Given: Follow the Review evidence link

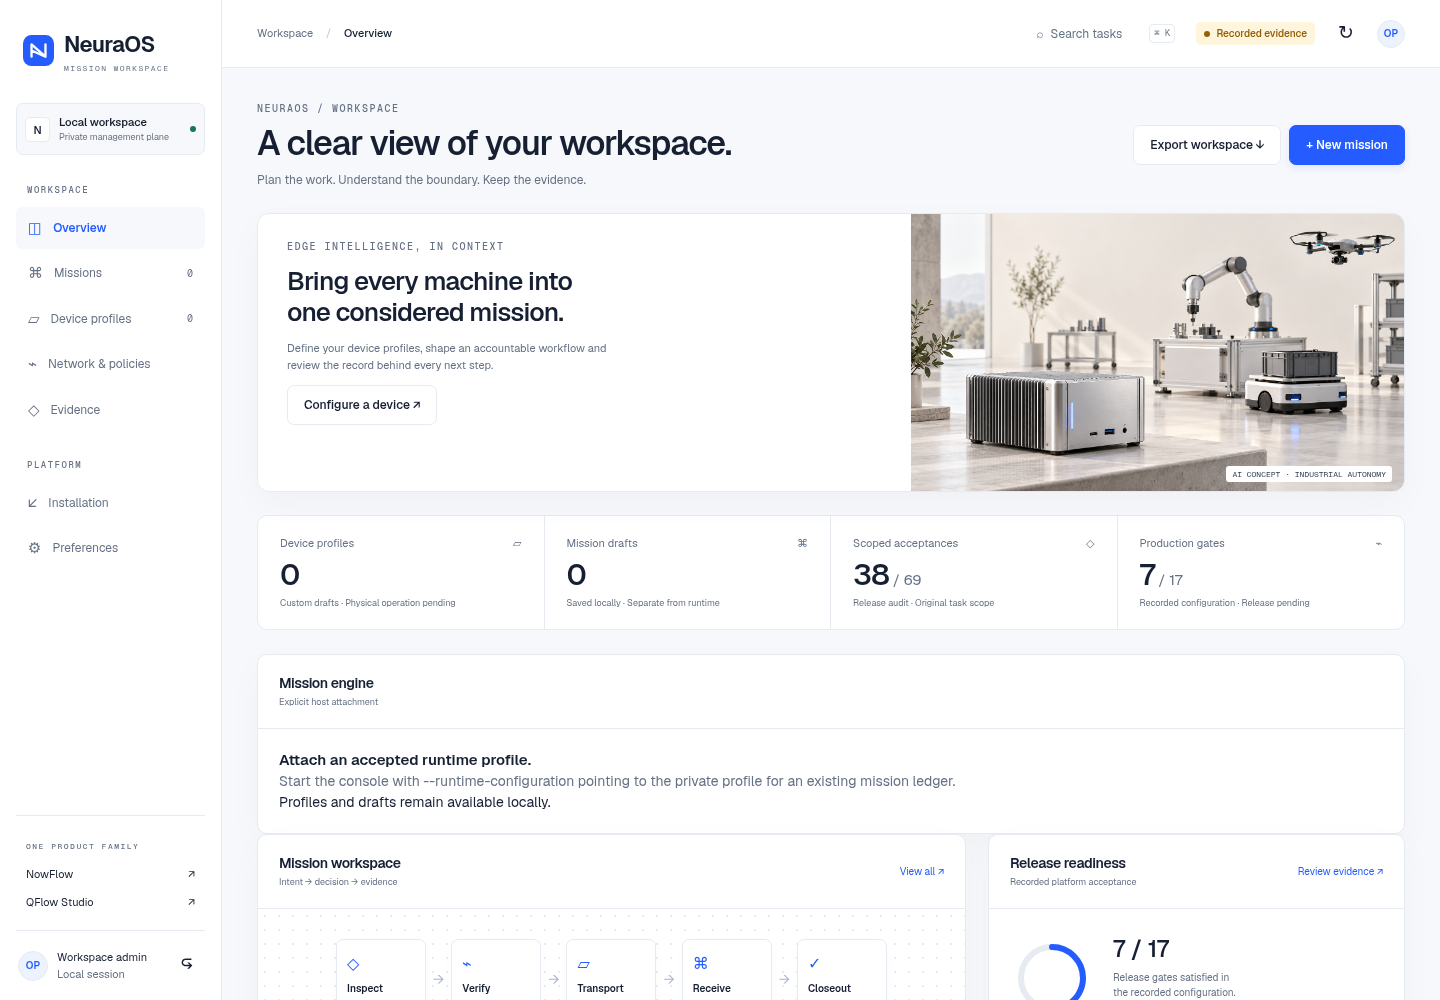Looking at the screenshot, I should pos(1341,872).
